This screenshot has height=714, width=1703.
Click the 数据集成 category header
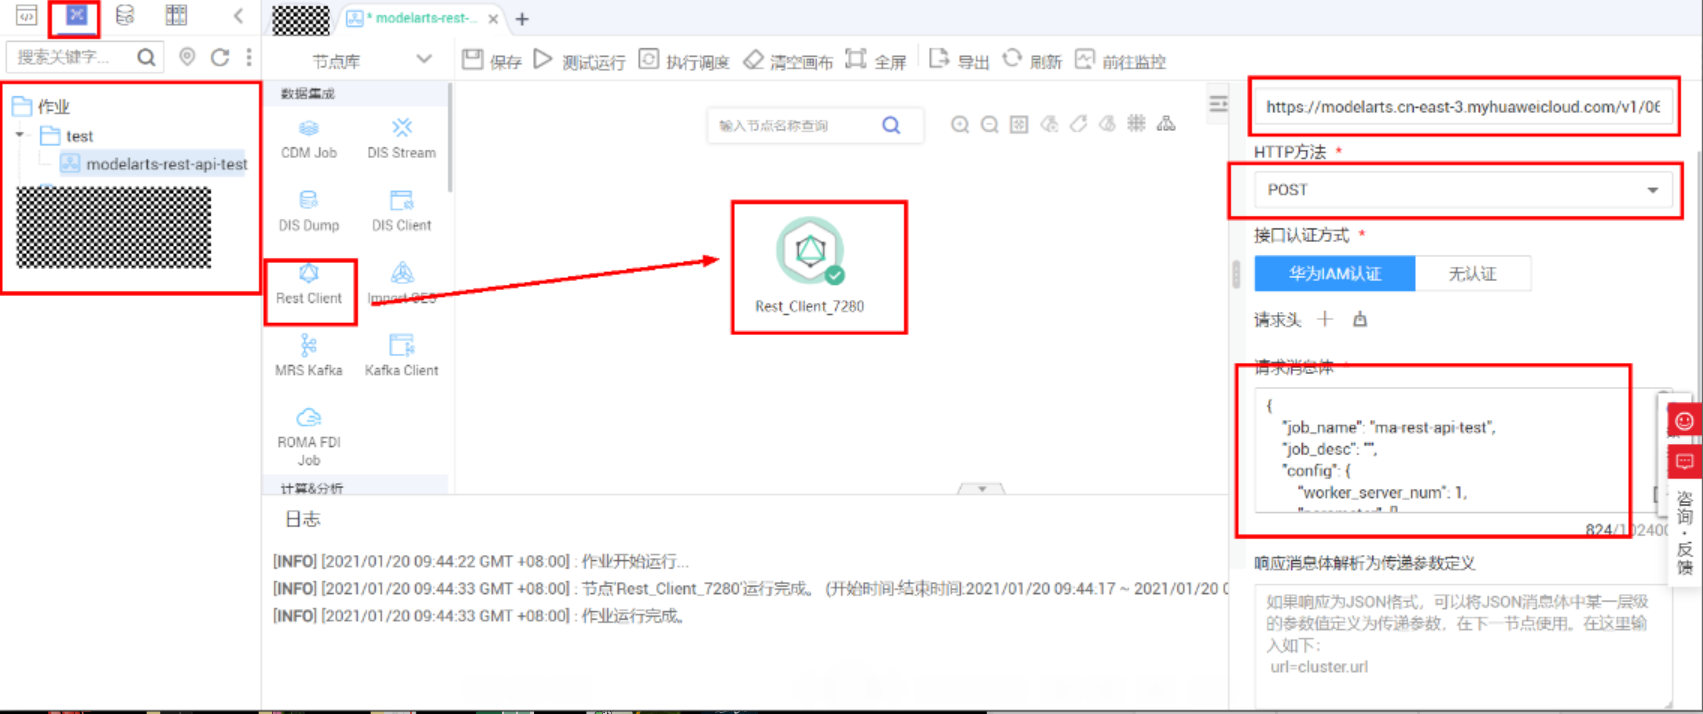point(308,93)
